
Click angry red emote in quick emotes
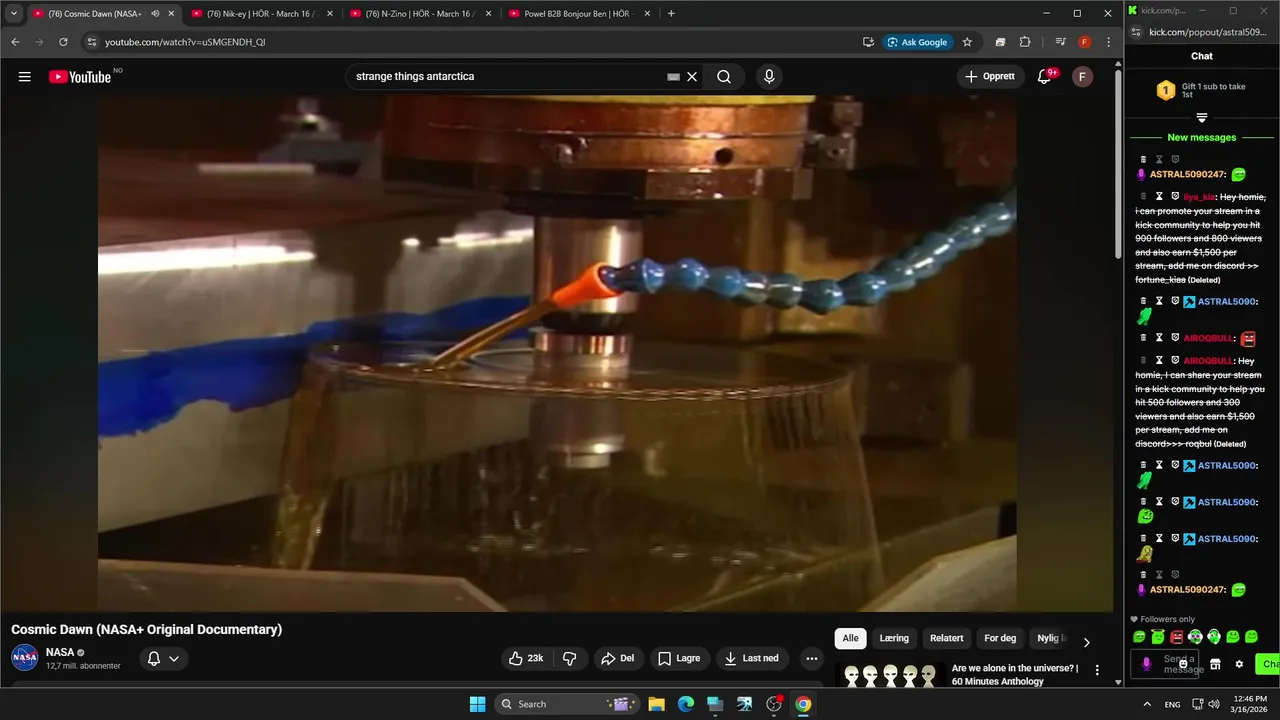coord(1177,637)
